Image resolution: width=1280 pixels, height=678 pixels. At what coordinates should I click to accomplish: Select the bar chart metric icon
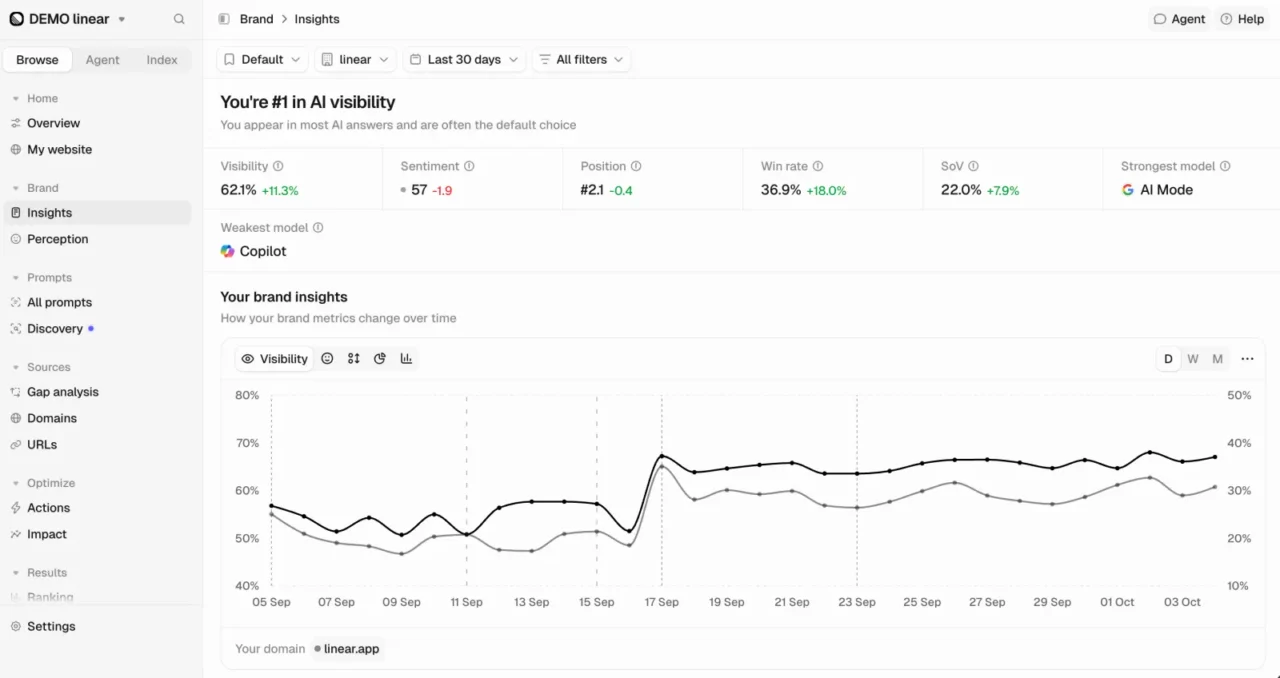point(406,359)
